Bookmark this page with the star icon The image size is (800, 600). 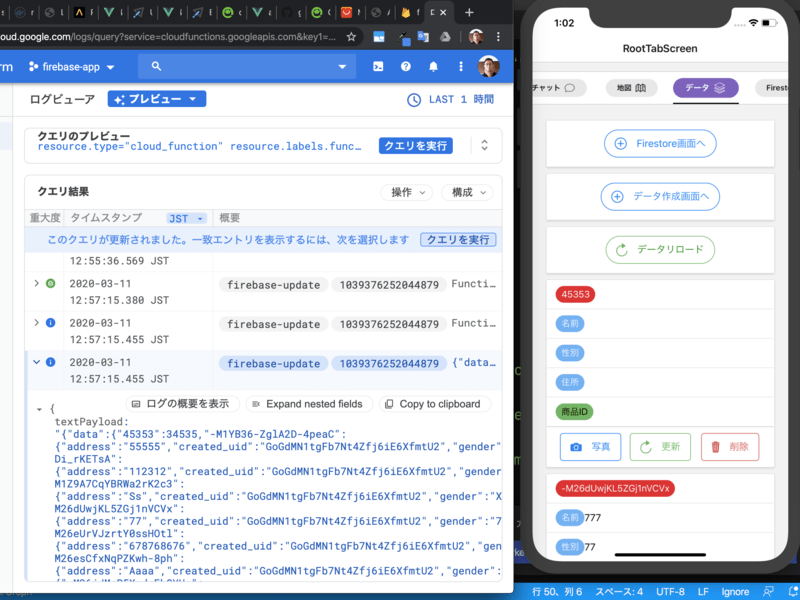pos(352,36)
